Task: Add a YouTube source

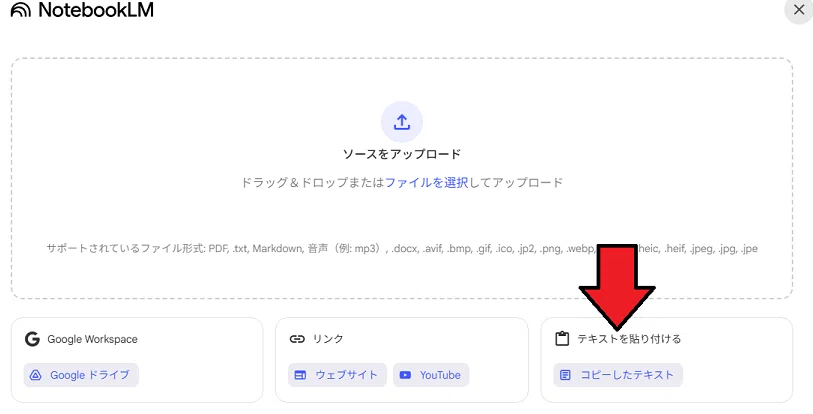Action: [431, 375]
